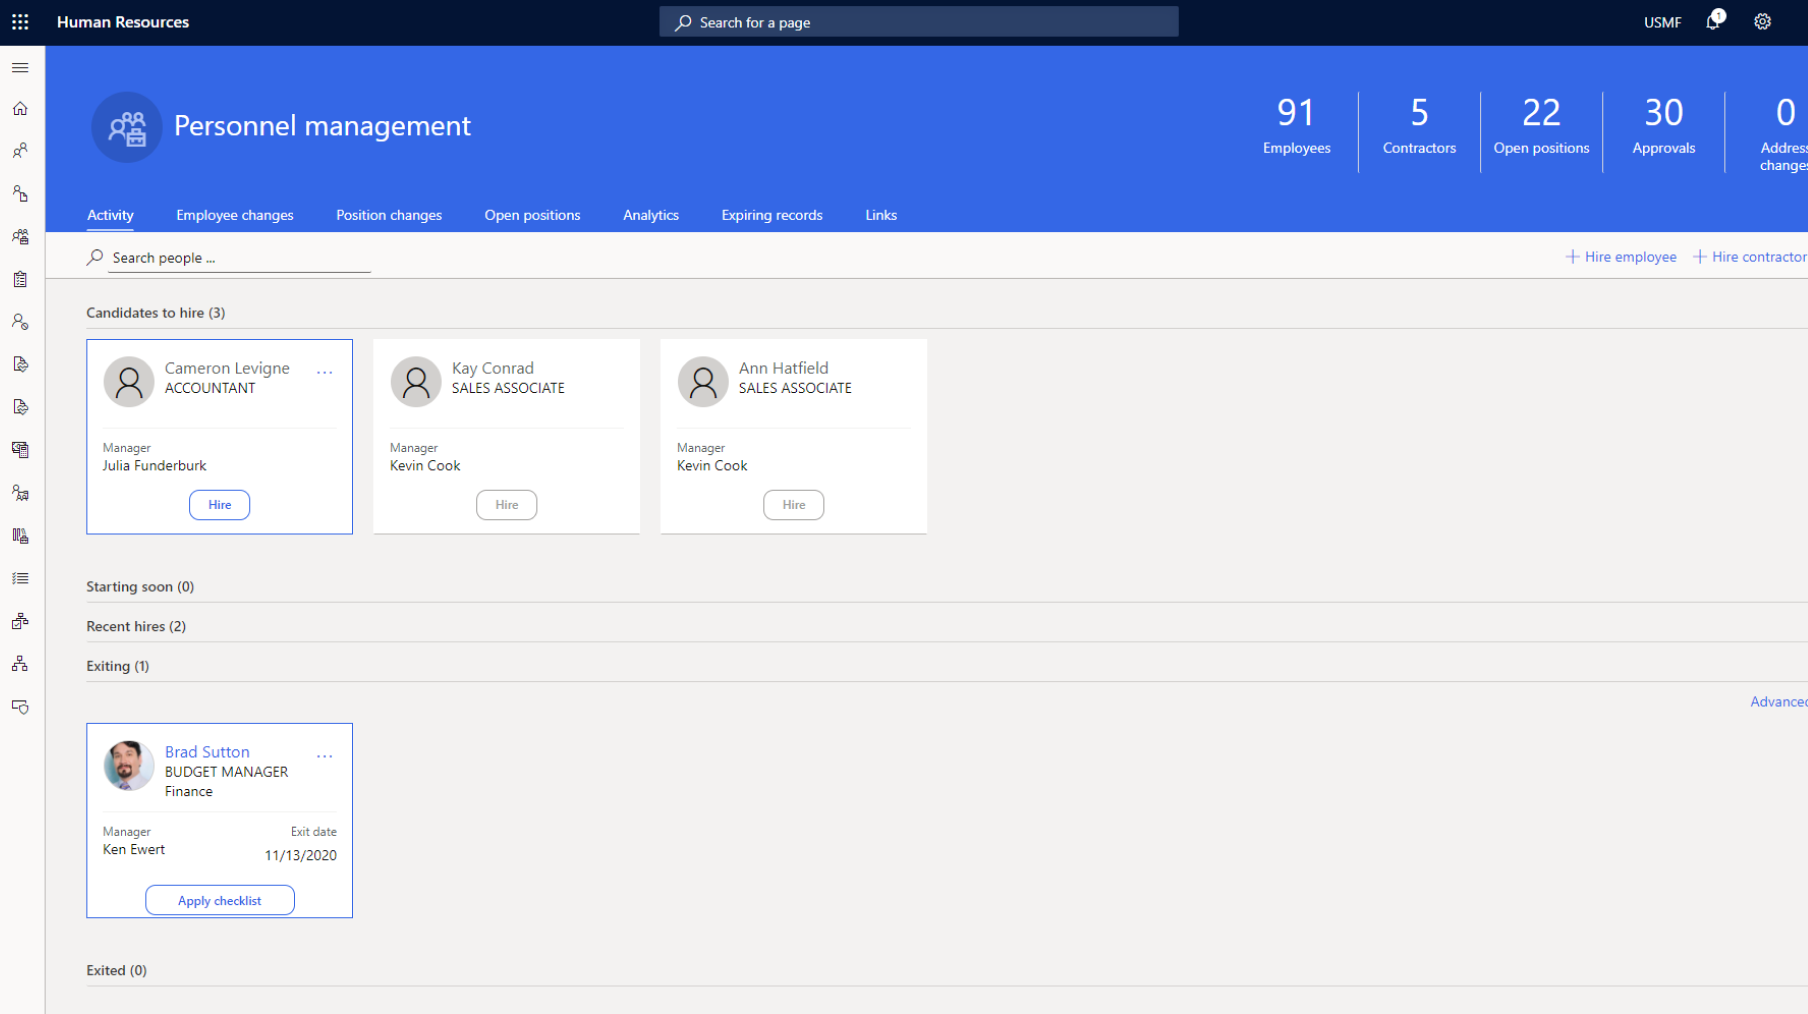The width and height of the screenshot is (1808, 1014).
Task: Open the settings gear
Action: pyautogui.click(x=1762, y=22)
